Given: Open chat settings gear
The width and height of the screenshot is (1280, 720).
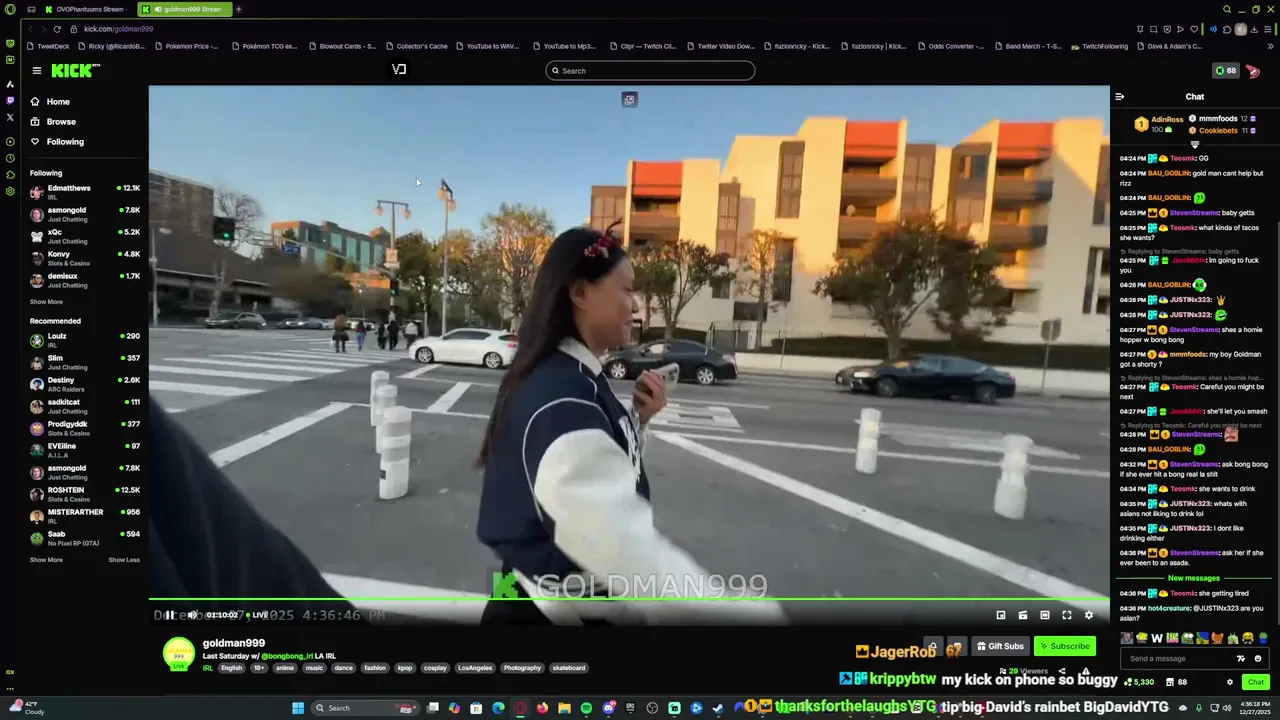Looking at the screenshot, I should click(x=1230, y=682).
